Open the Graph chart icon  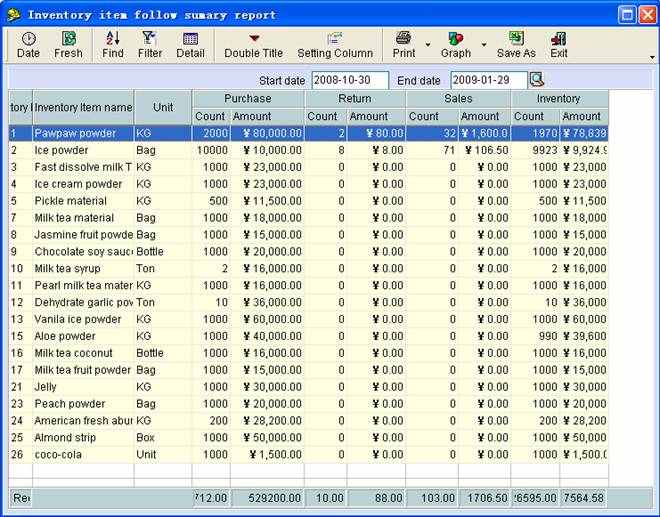point(455,39)
